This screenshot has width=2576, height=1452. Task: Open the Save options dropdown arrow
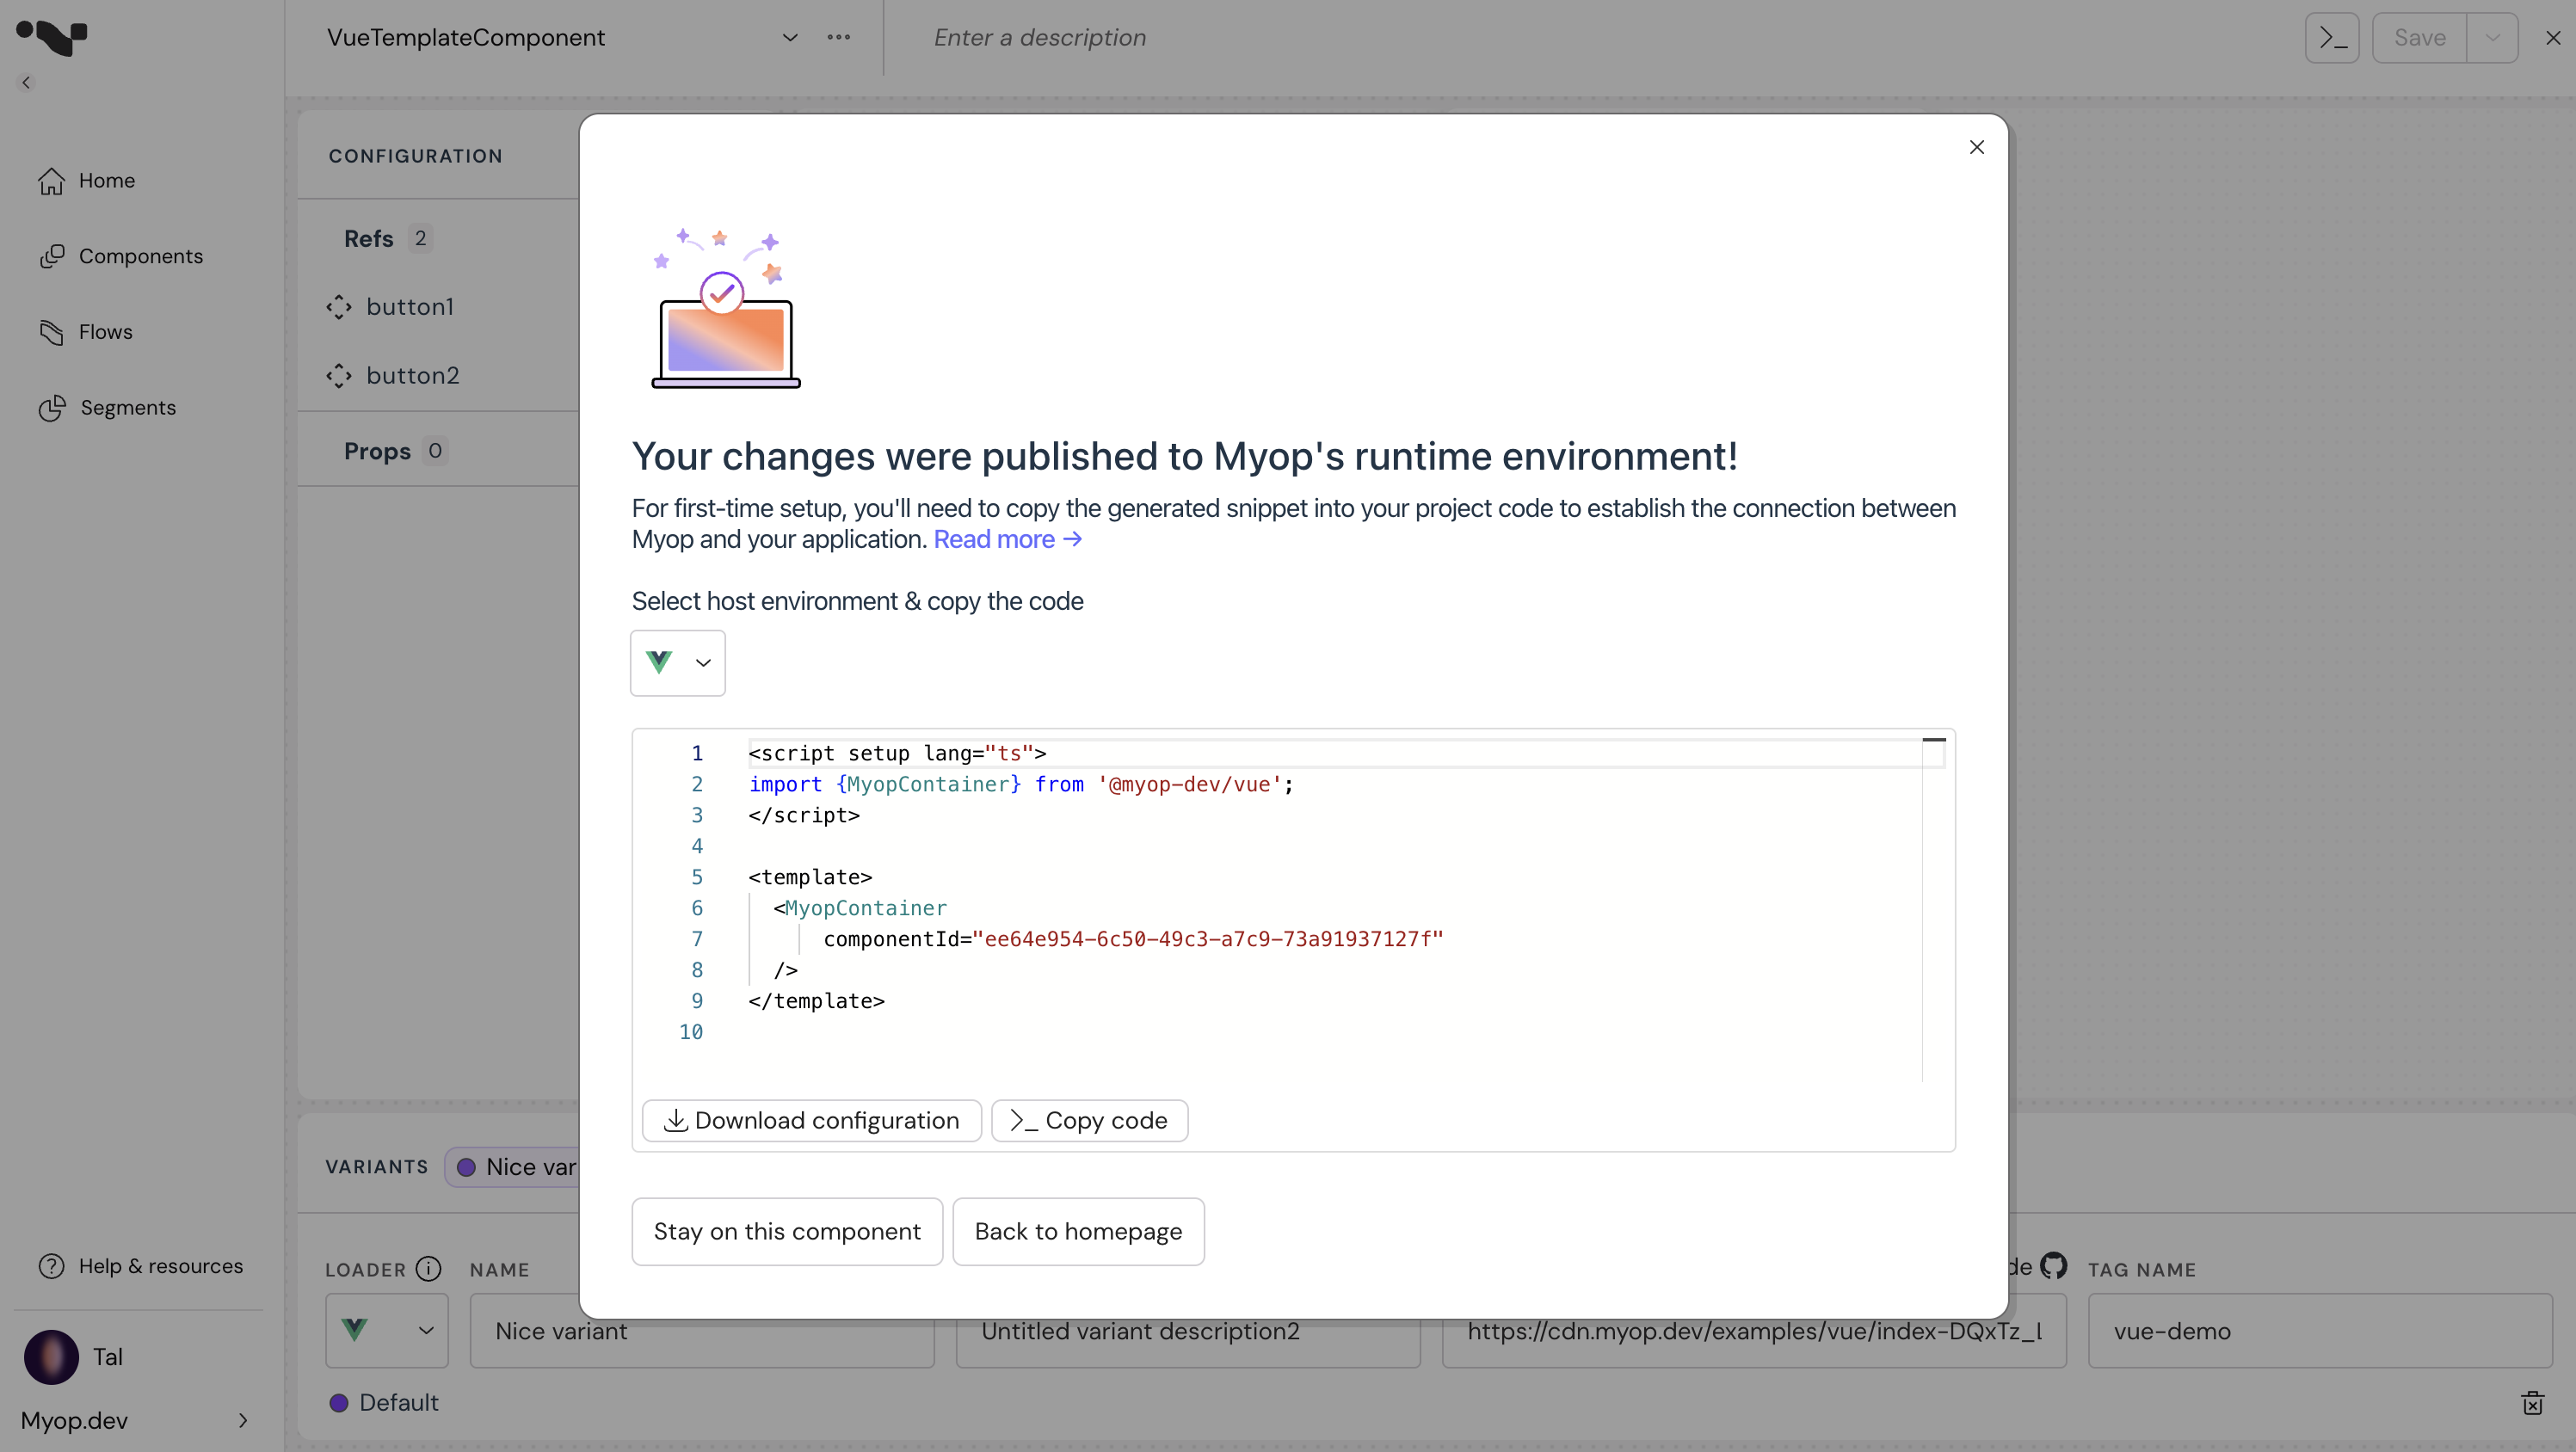pos(2492,38)
